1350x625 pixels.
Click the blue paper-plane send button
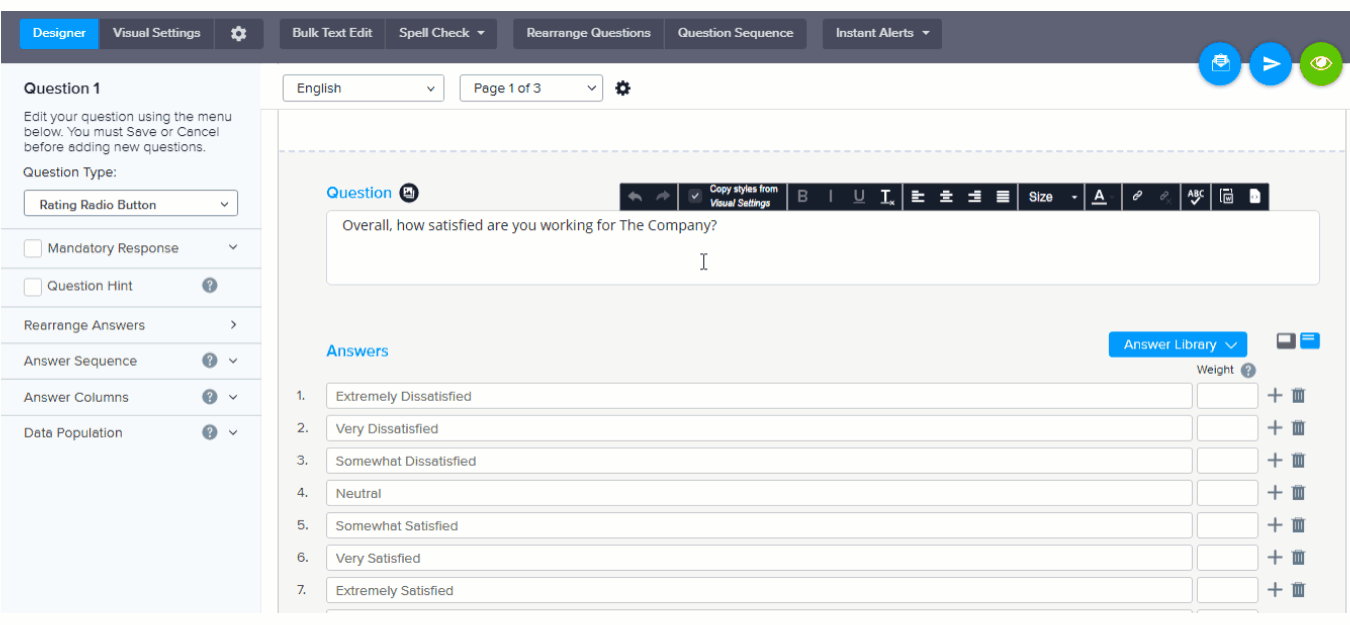tap(1270, 64)
